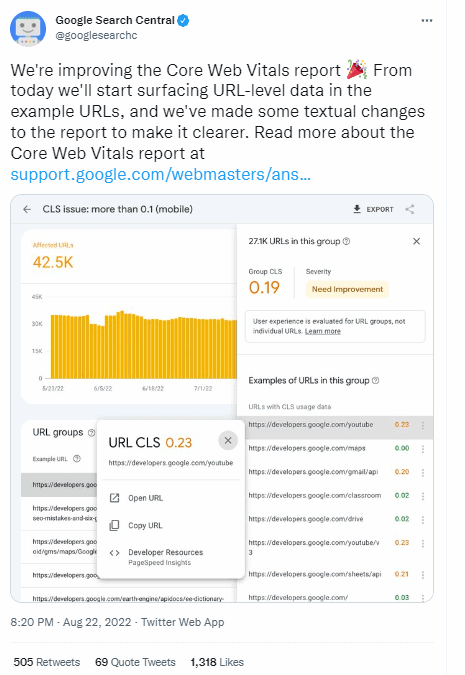Screen dimensions: 465x675
Task: Close the 27.1K URLs group panel
Action: (x=416, y=241)
